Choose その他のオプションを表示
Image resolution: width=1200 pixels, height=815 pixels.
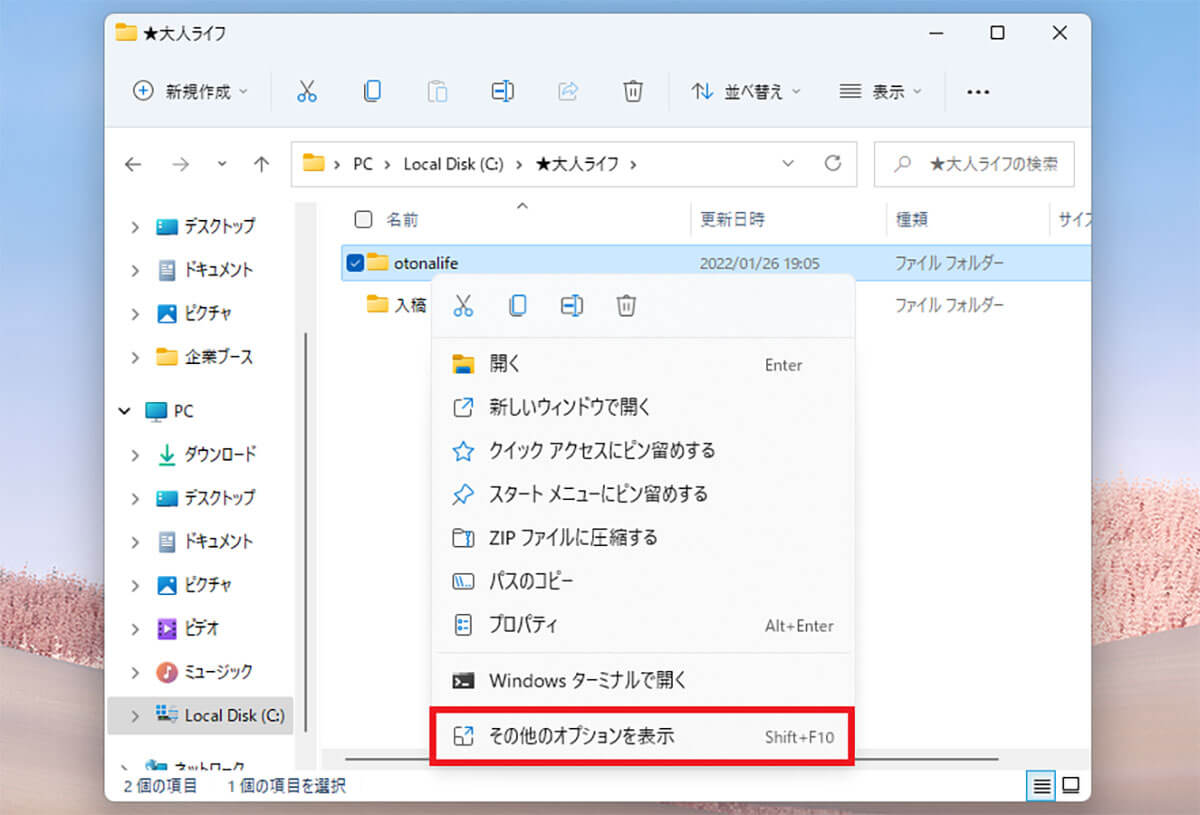coord(642,737)
